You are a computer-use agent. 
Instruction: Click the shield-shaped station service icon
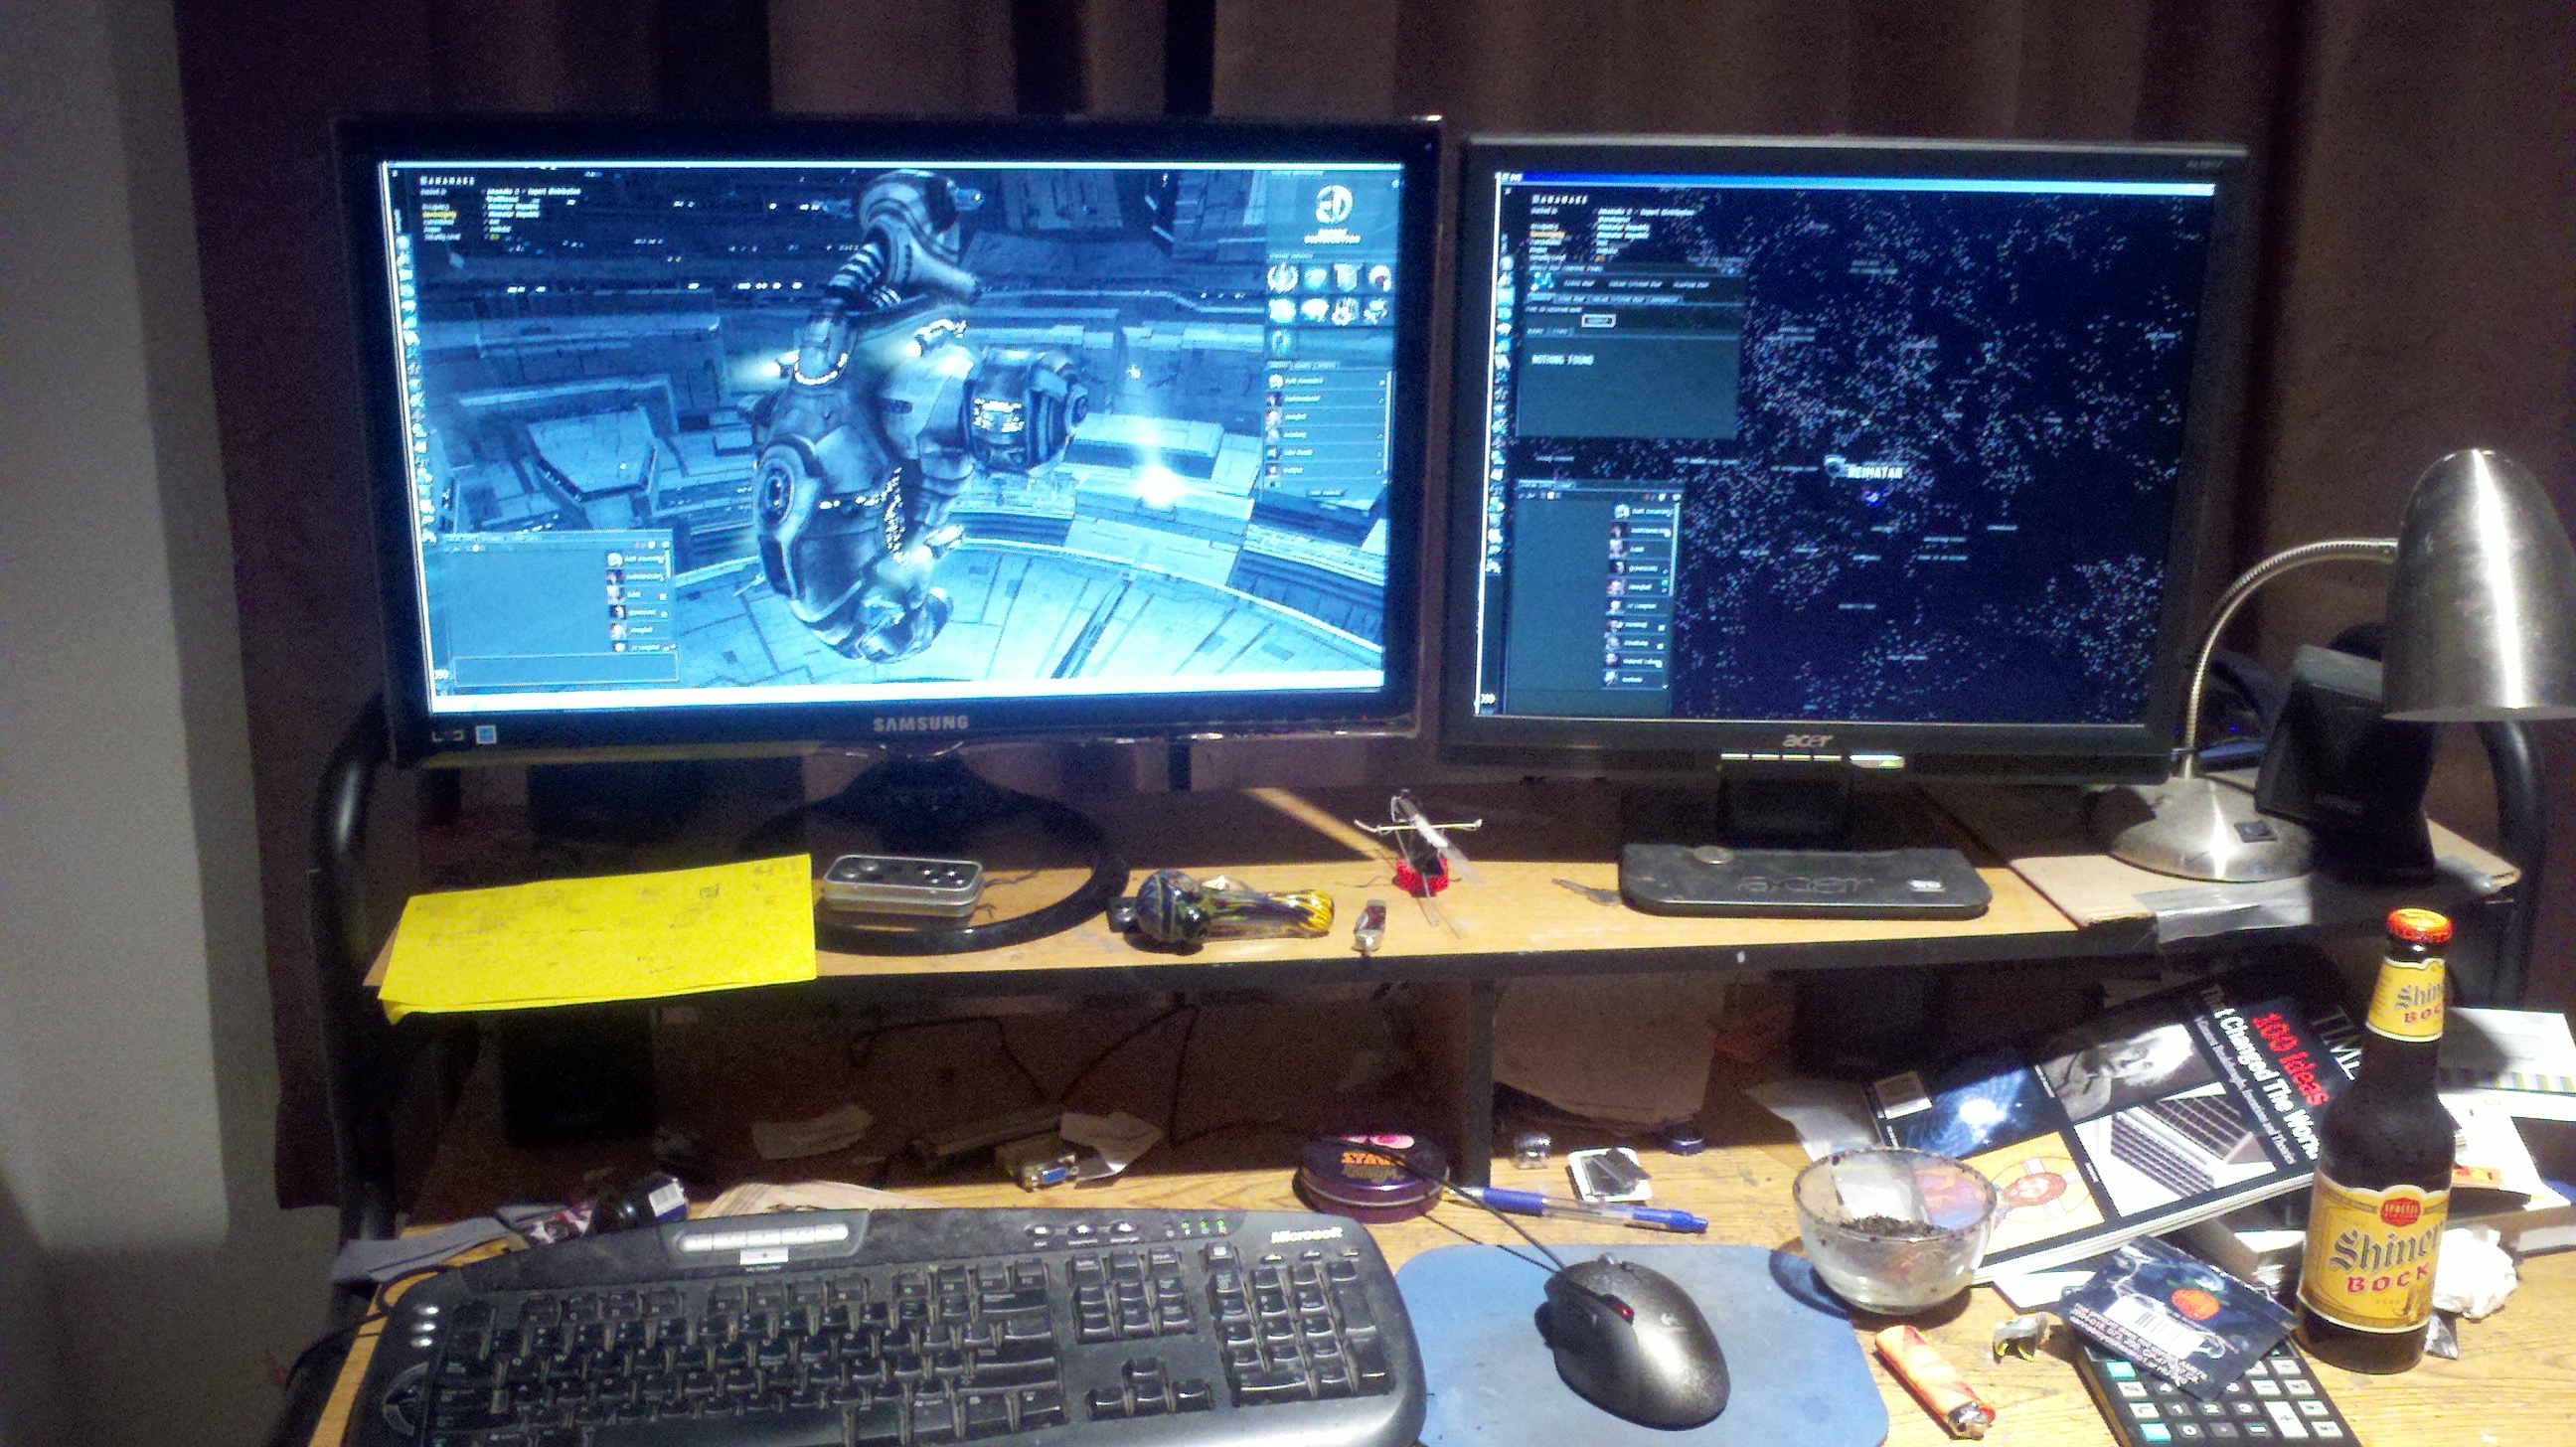coord(1349,279)
